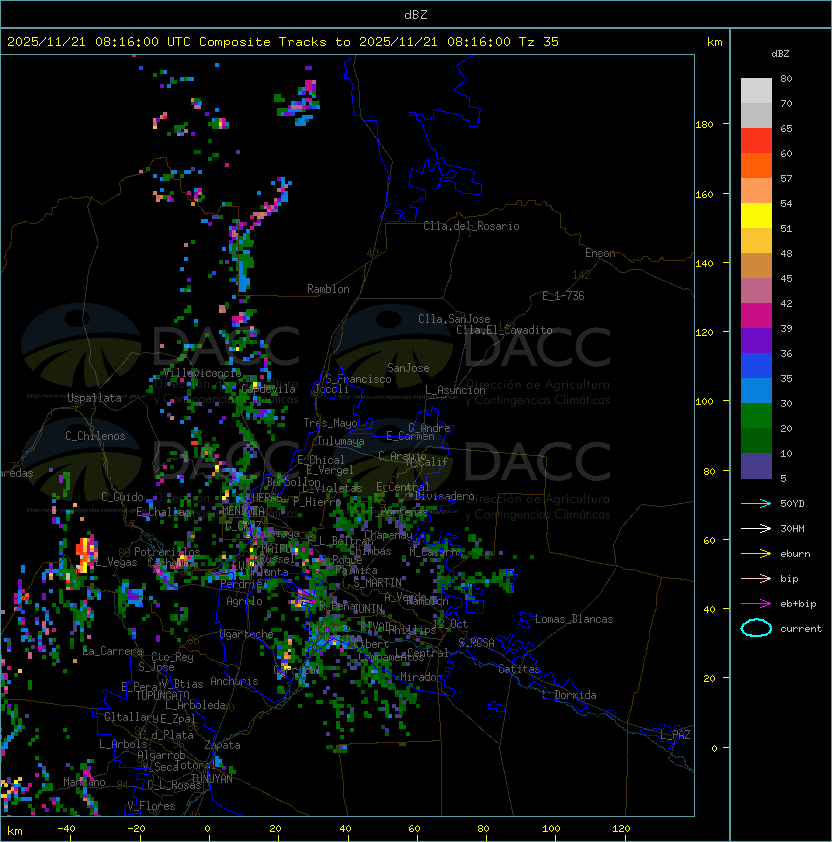The height and width of the screenshot is (842, 832).
Task: Click the 'Uspallata' map label
Action: [x=94, y=398]
